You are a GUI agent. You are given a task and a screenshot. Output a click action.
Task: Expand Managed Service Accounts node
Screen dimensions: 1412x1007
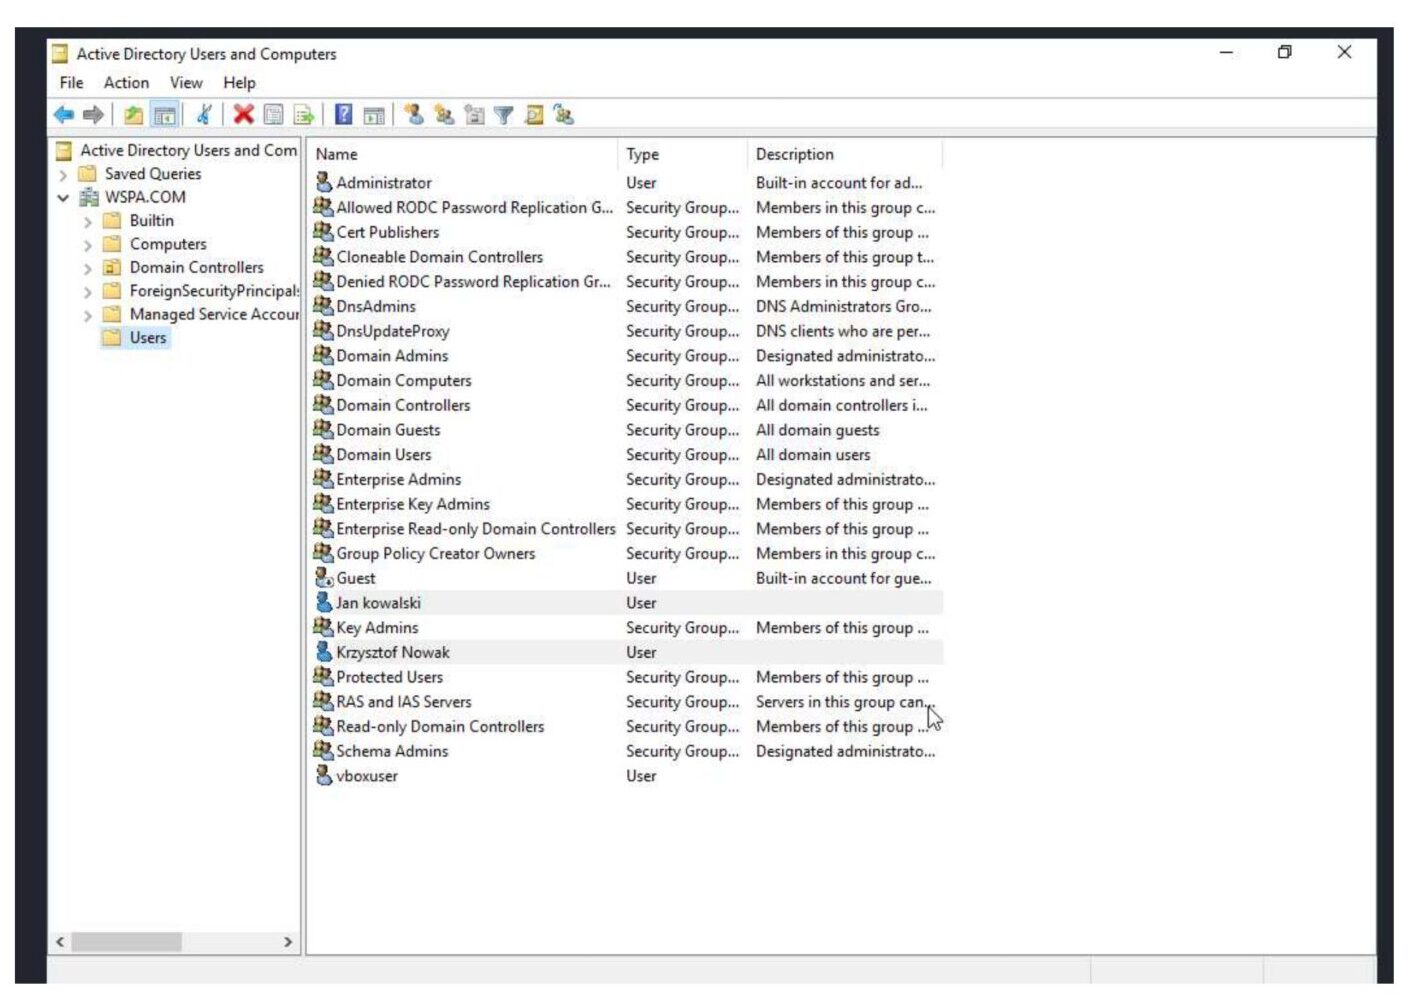click(x=88, y=315)
